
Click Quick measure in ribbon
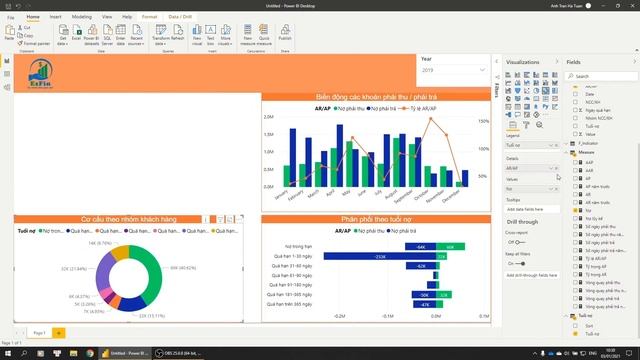(x=264, y=35)
